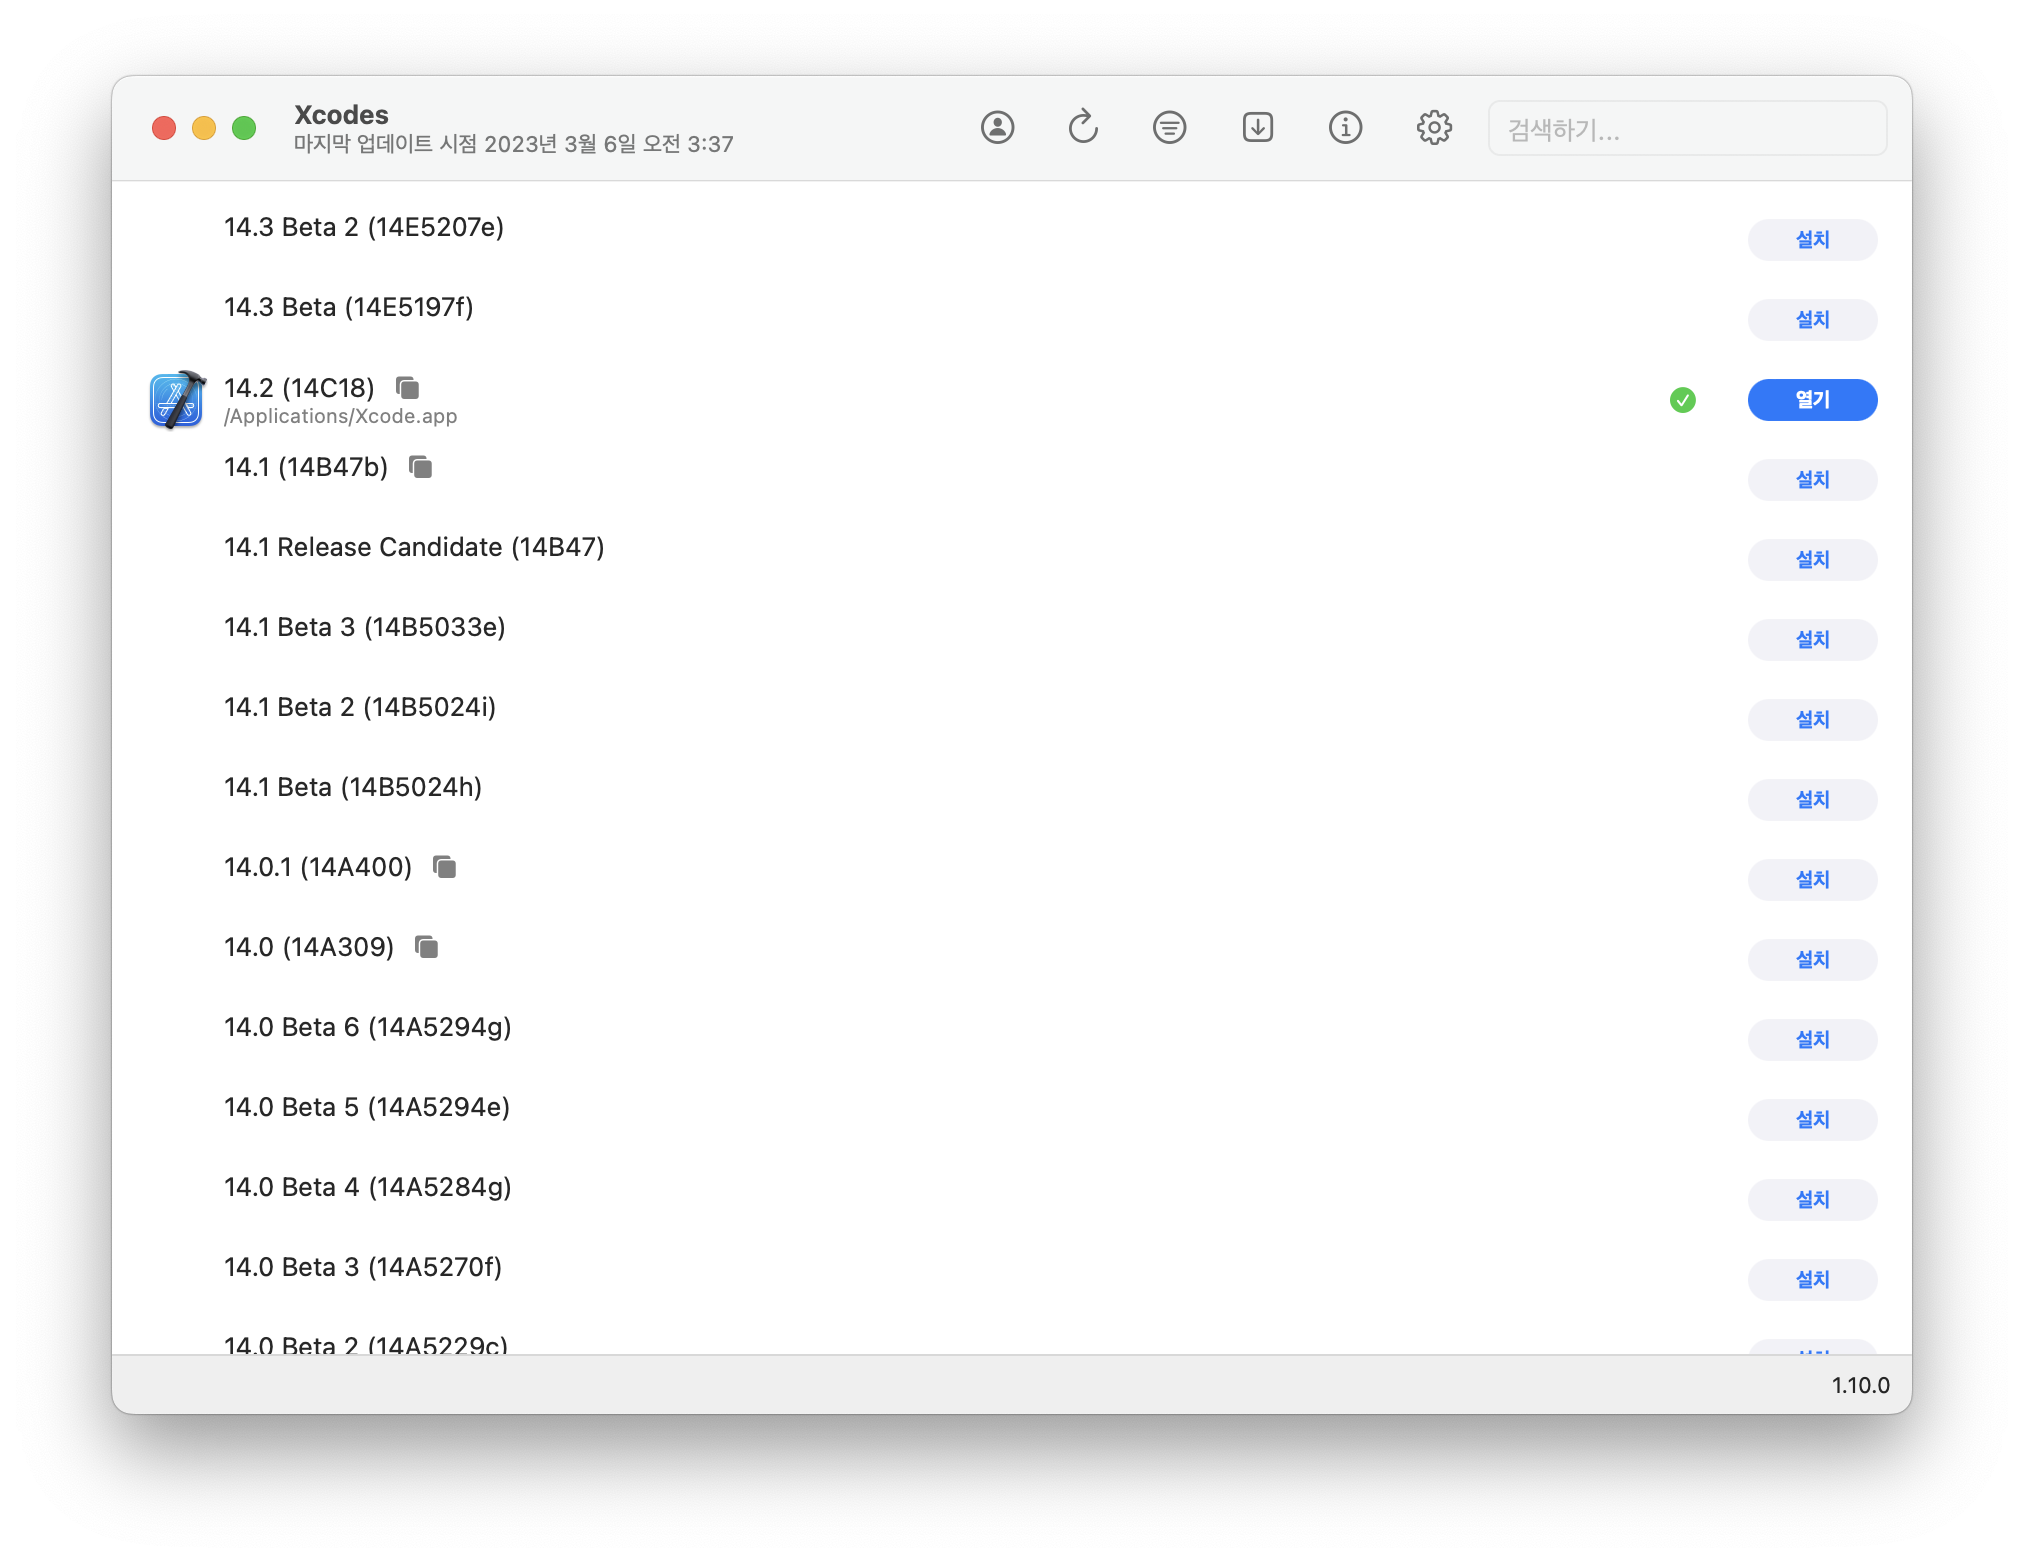Install Xcode 14.3 Beta (14E5197f)
The width and height of the screenshot is (2024, 1562).
[x=1811, y=320]
